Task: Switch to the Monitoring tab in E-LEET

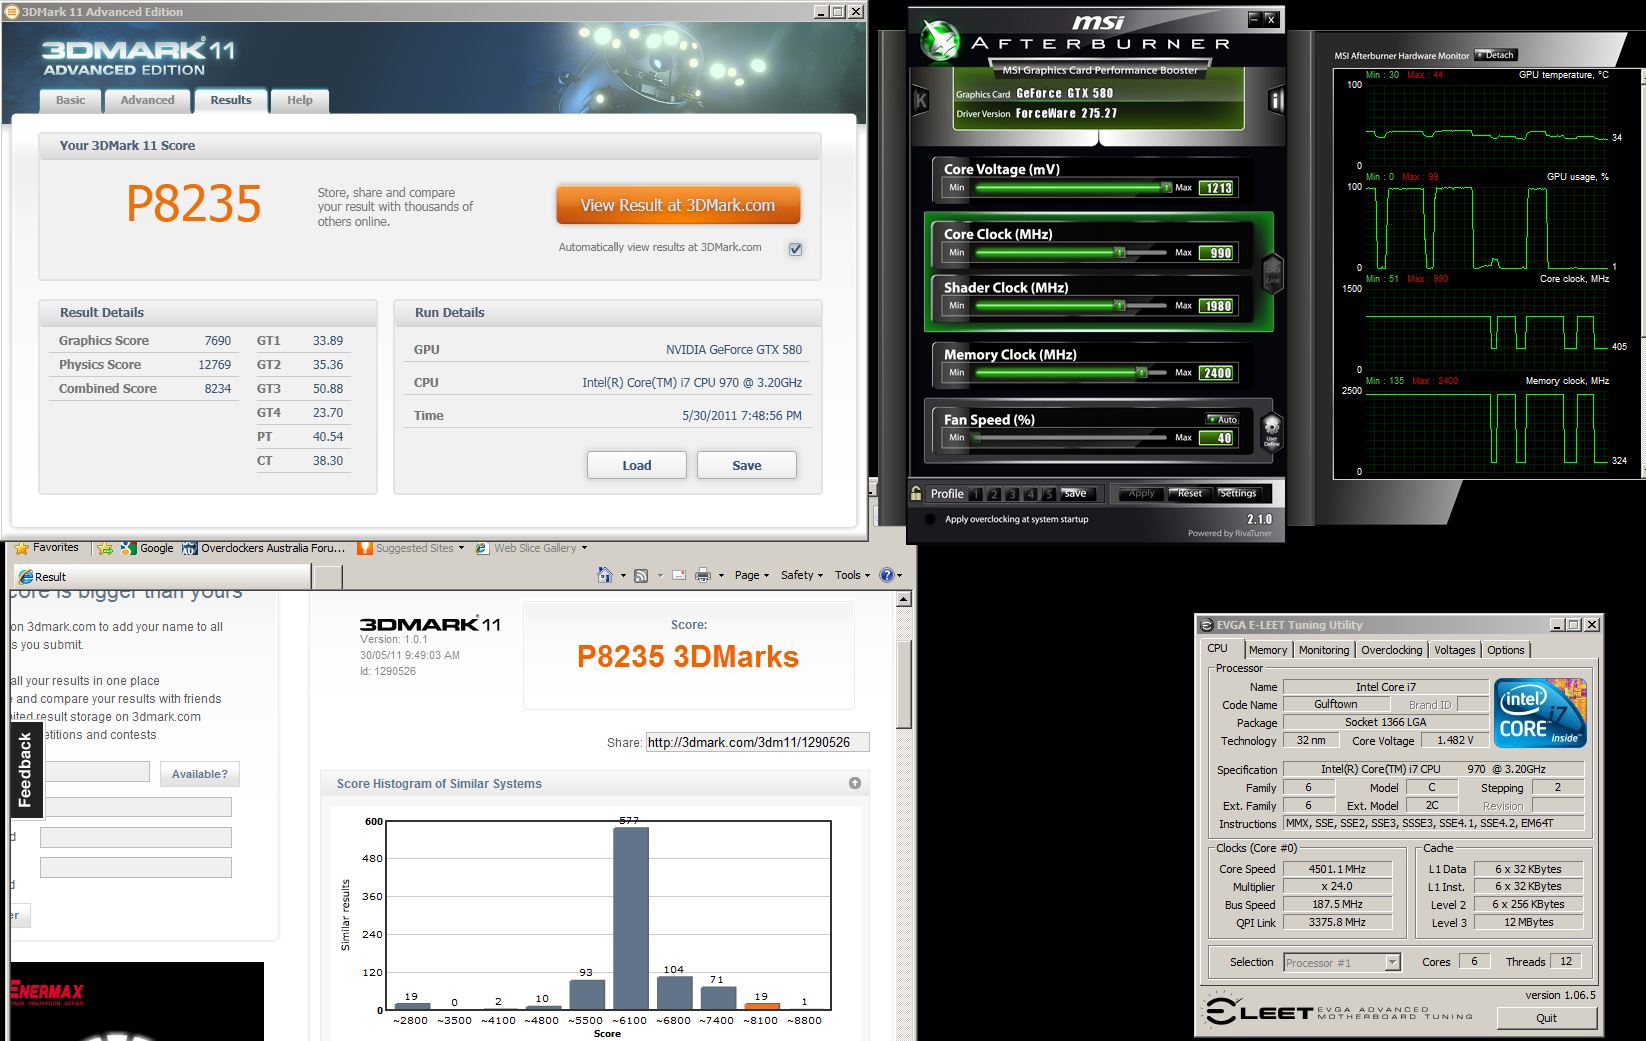Action: click(x=1324, y=650)
